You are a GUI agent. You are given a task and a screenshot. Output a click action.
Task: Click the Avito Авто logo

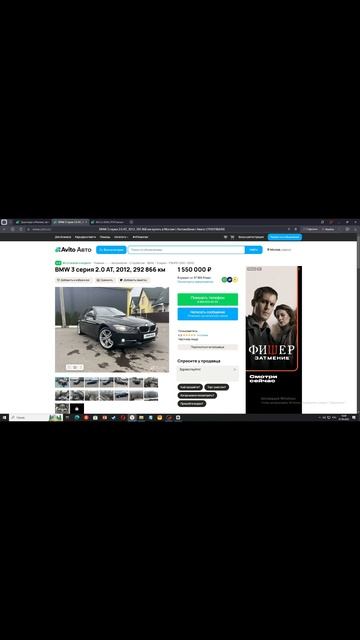pos(73,249)
